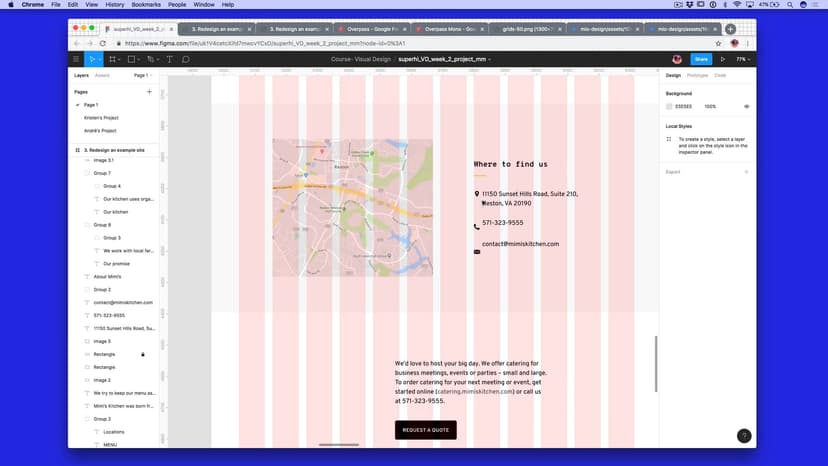Viewport: 828px width, 466px height.
Task: Switch to the Prototype tab
Action: pyautogui.click(x=697, y=75)
